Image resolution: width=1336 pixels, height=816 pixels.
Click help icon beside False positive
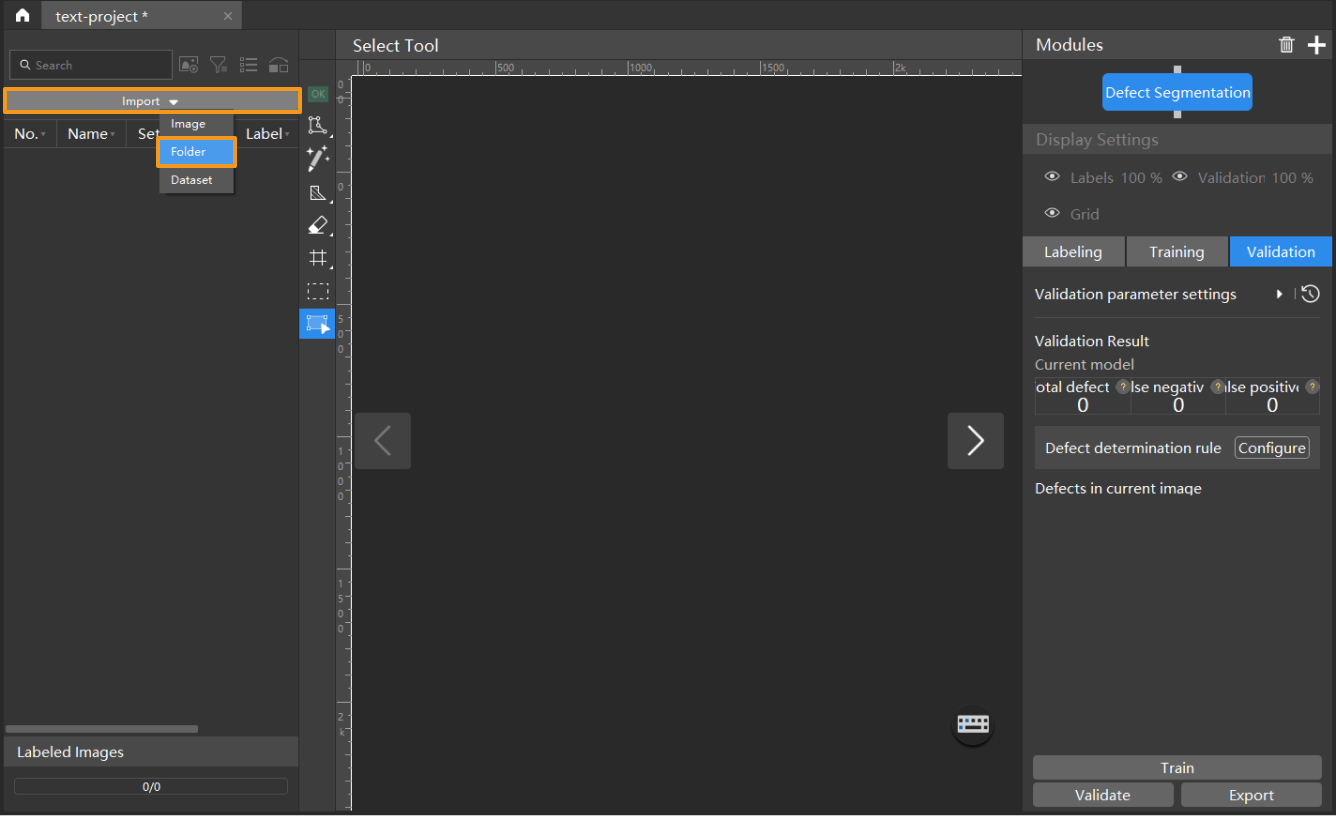coord(1312,387)
